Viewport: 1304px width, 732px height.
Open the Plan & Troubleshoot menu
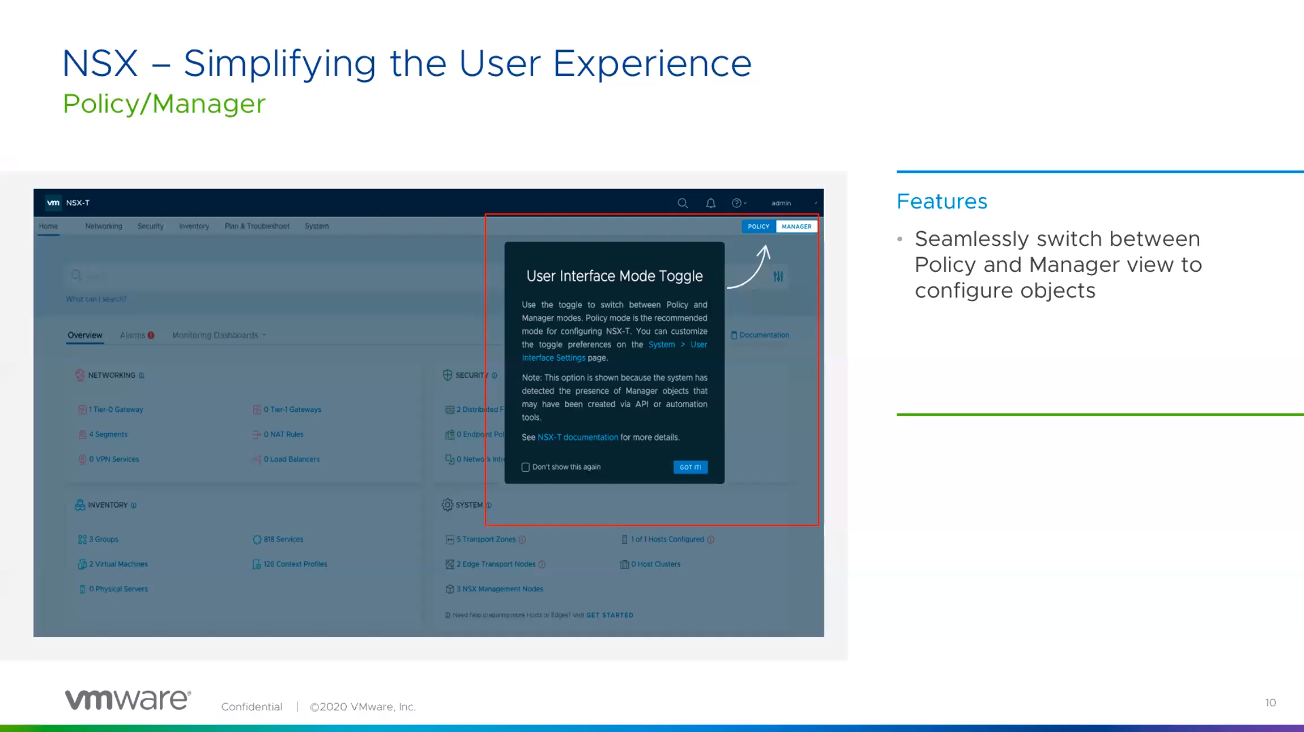click(x=257, y=227)
